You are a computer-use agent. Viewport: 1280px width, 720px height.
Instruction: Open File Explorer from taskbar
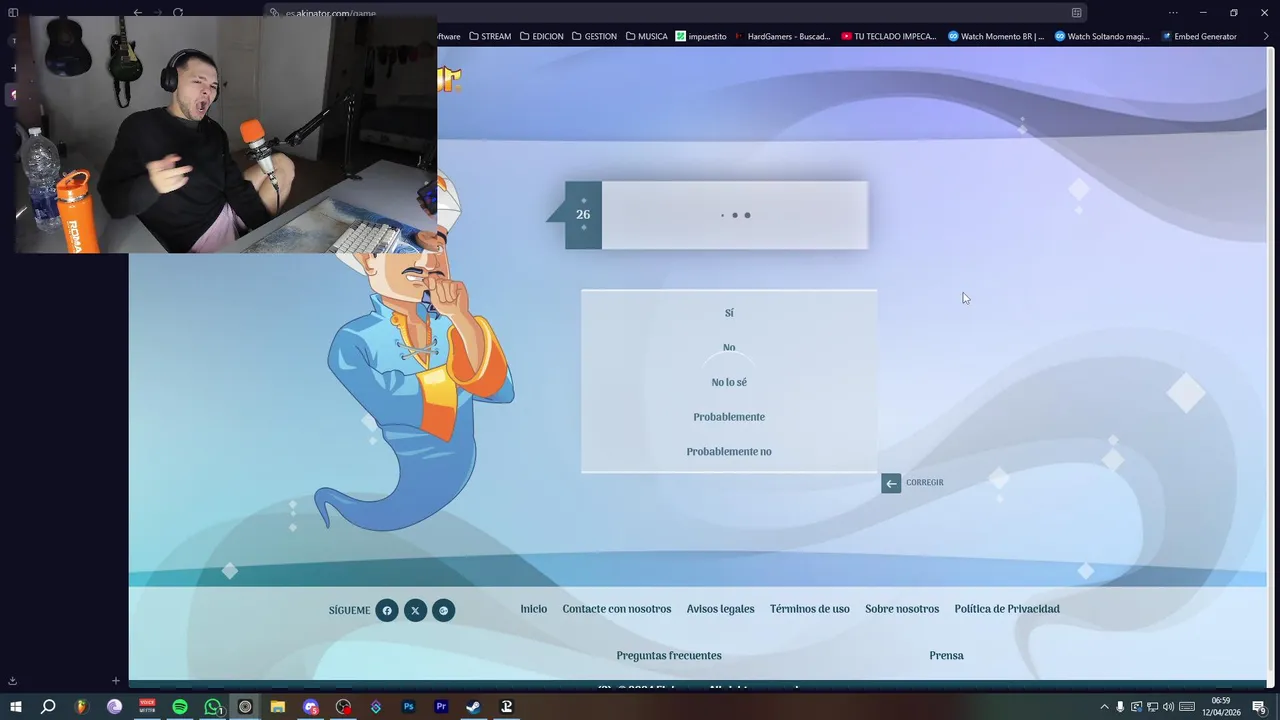click(278, 707)
